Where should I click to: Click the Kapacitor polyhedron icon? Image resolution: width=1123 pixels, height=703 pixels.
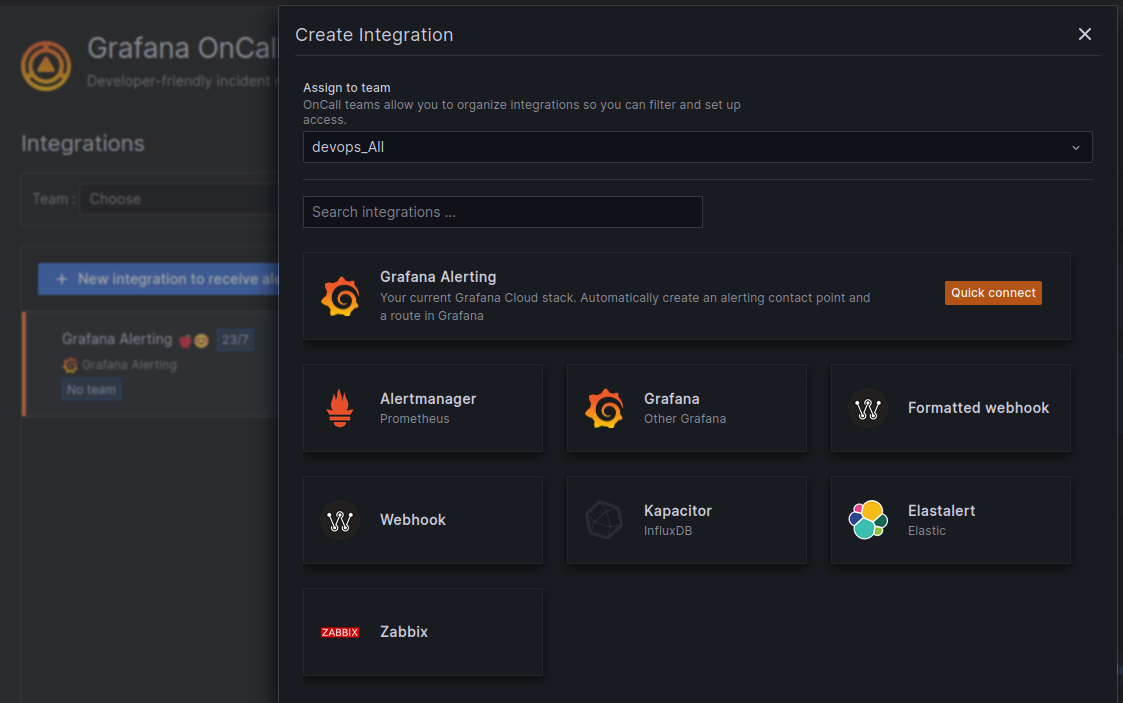[604, 520]
